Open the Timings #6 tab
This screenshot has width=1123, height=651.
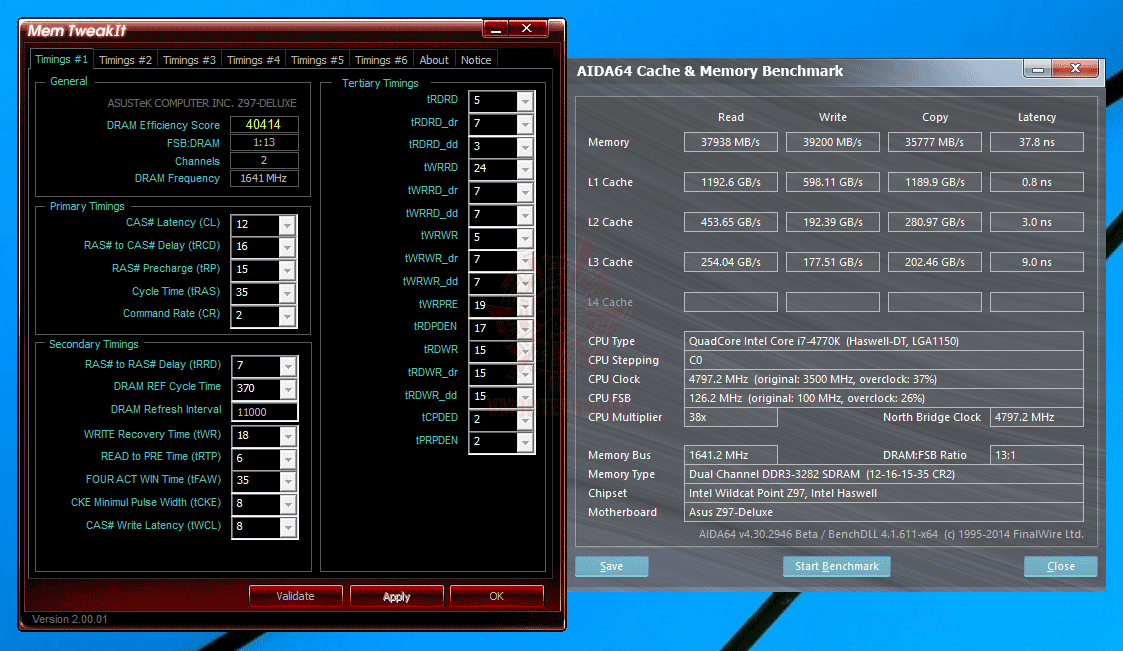pyautogui.click(x=381, y=60)
